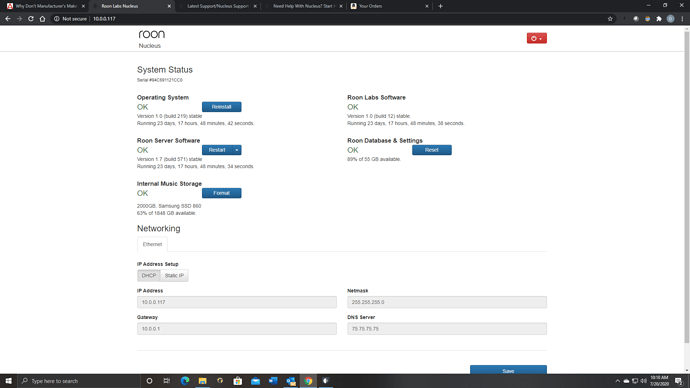Open Microsoft Store from taskbar

238,381
